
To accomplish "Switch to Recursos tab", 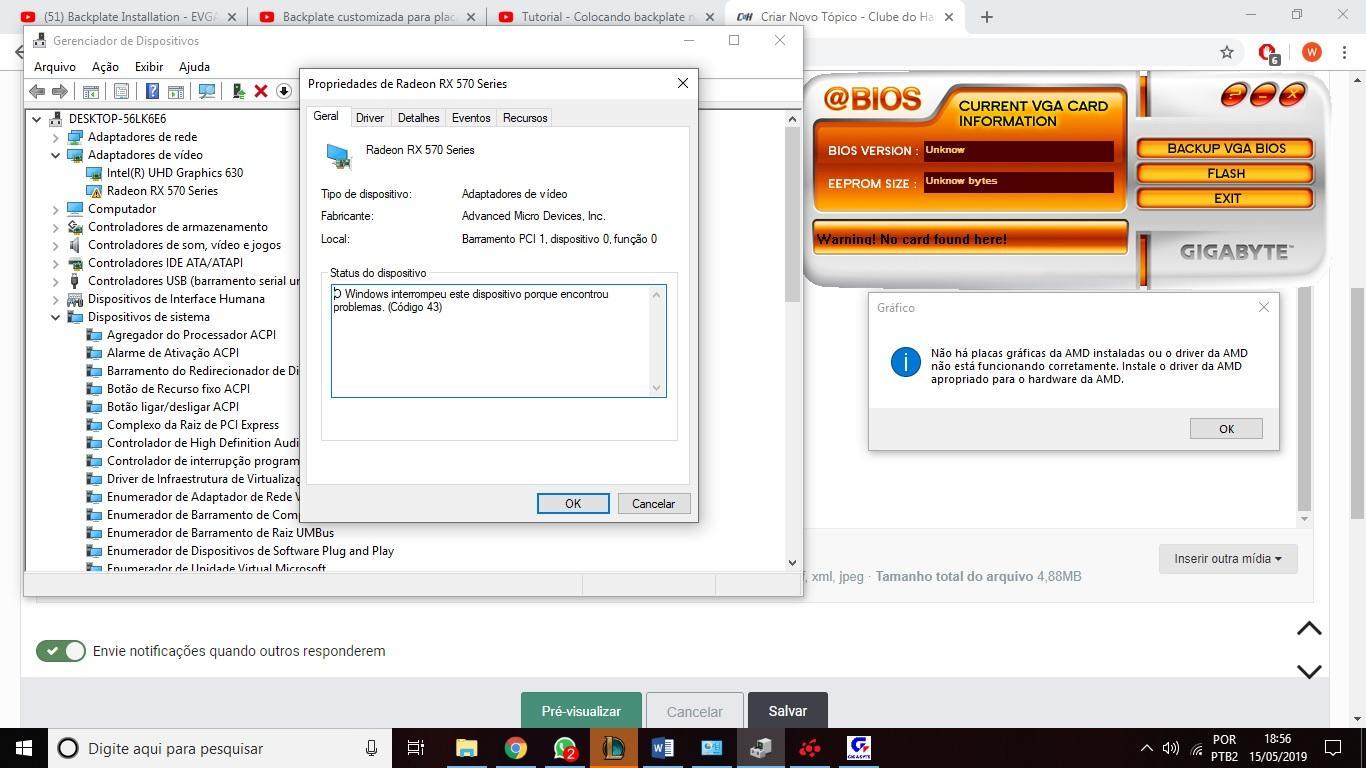I will coord(525,118).
